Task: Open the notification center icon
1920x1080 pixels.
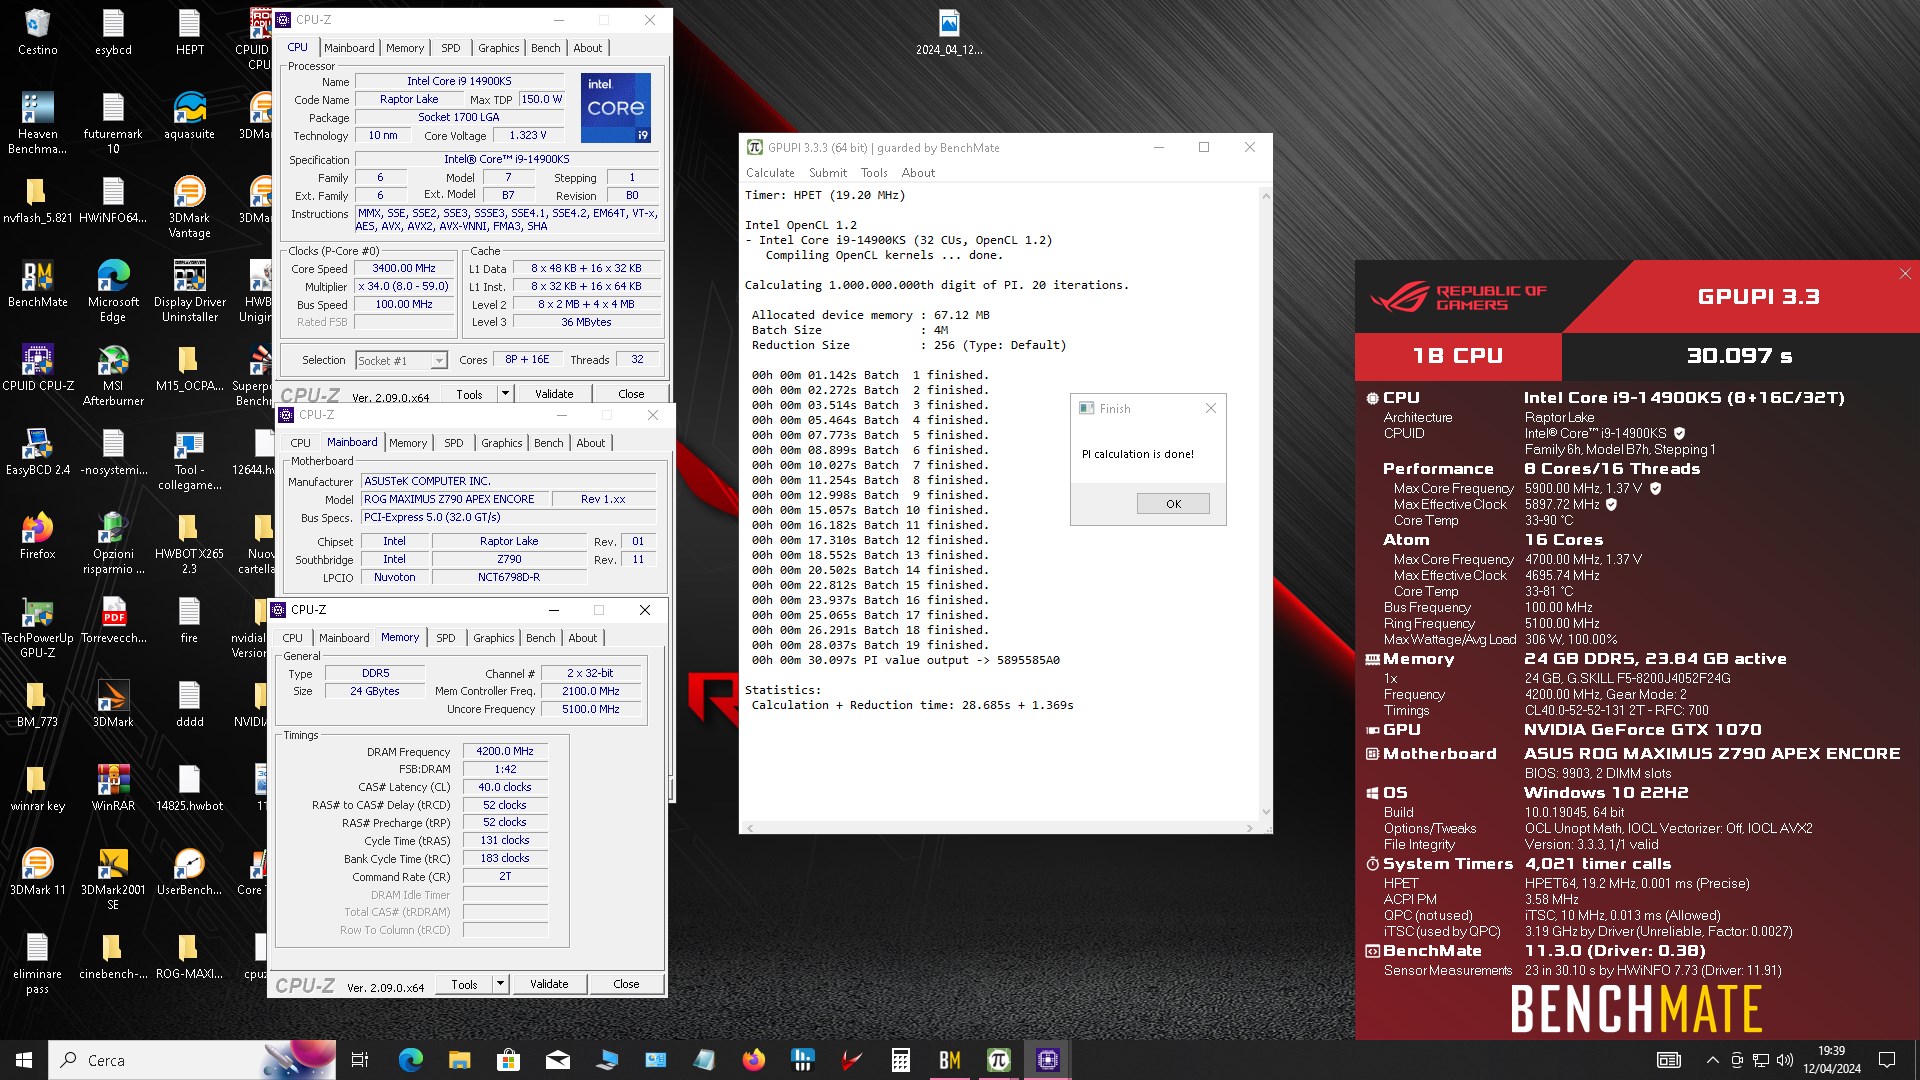Action: (1887, 1060)
